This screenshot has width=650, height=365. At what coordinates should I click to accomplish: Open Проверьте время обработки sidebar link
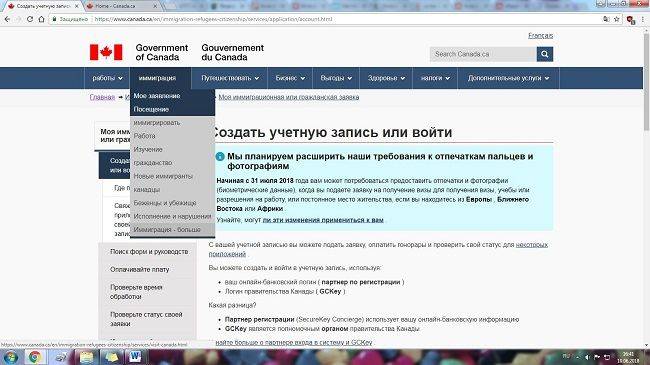click(136, 292)
